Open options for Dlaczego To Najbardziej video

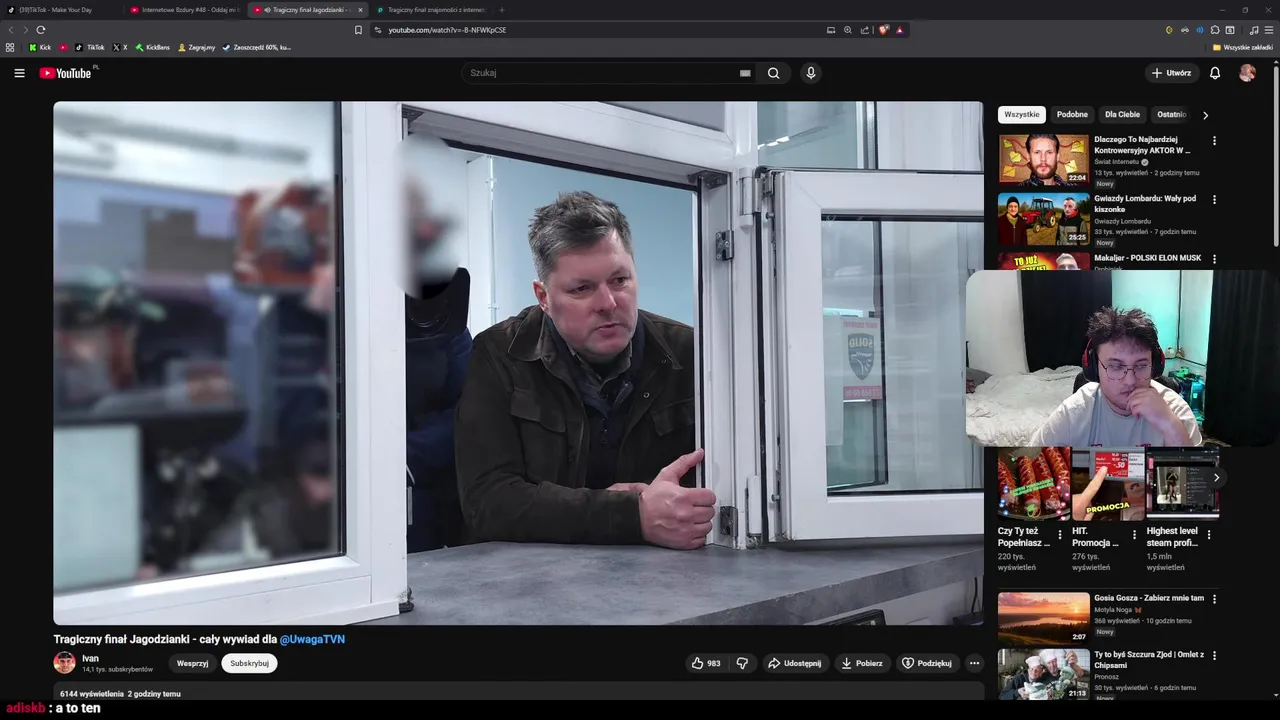click(1214, 141)
